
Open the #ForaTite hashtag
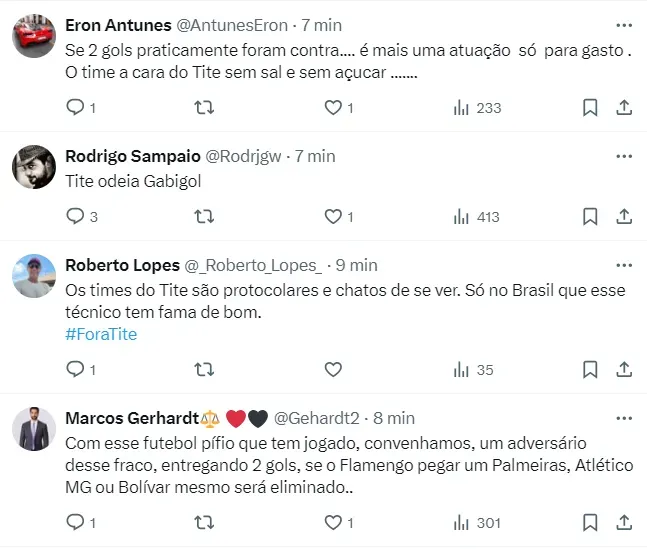[x=101, y=334]
